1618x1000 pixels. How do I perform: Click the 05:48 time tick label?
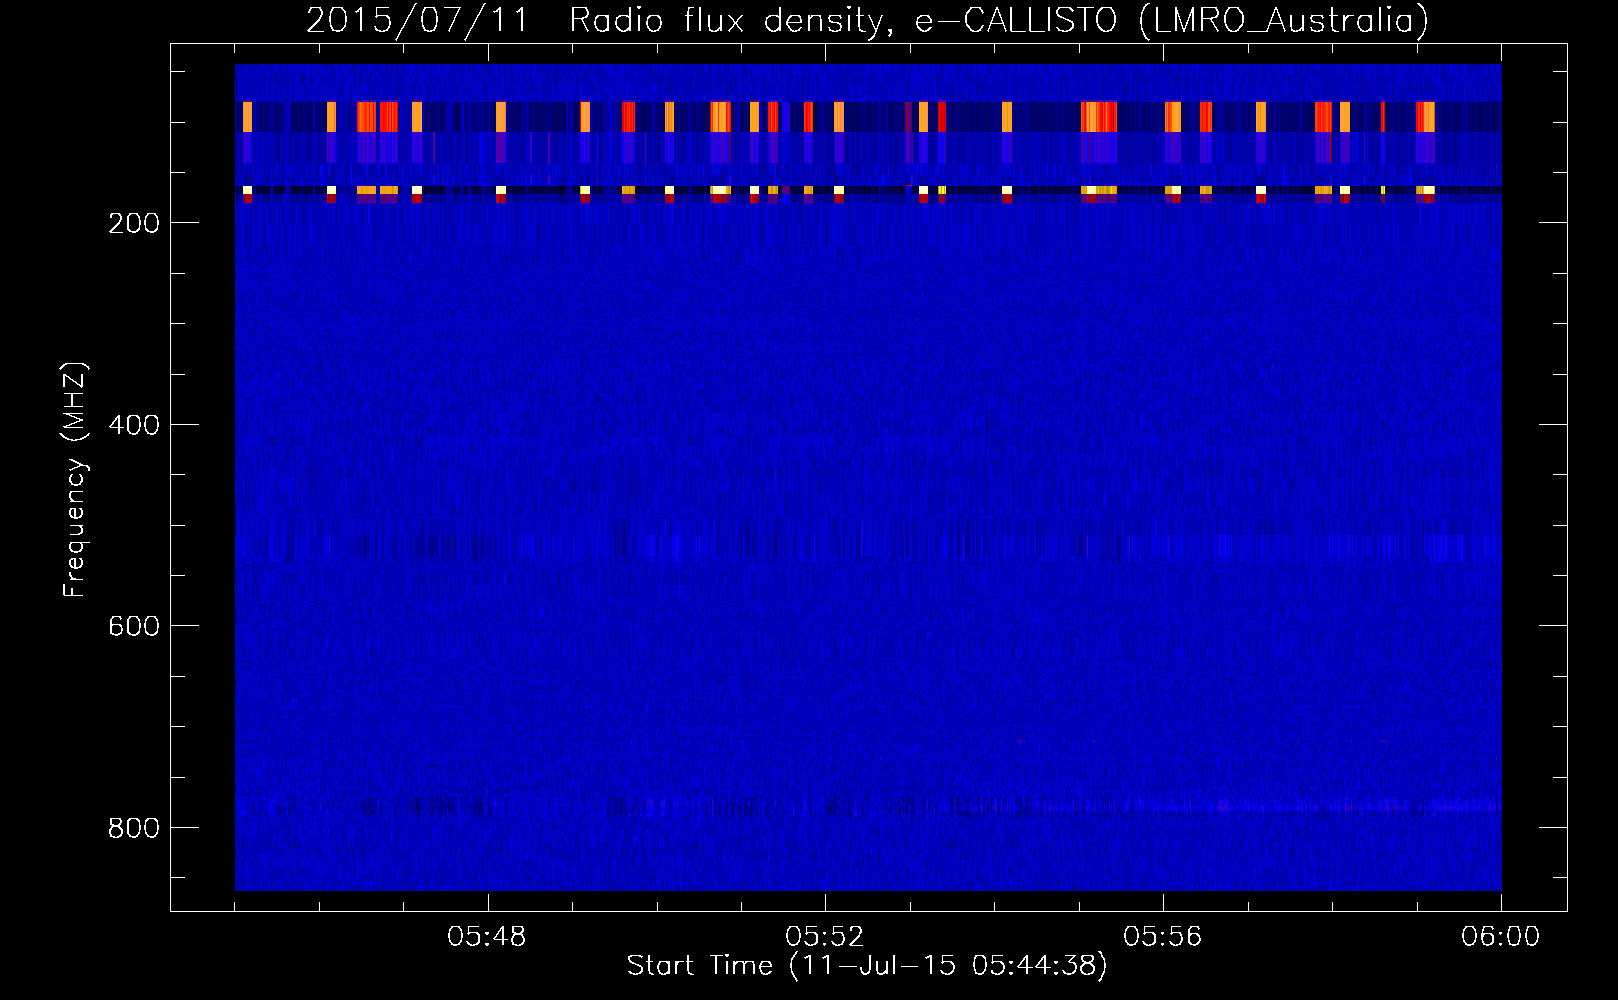click(488, 937)
